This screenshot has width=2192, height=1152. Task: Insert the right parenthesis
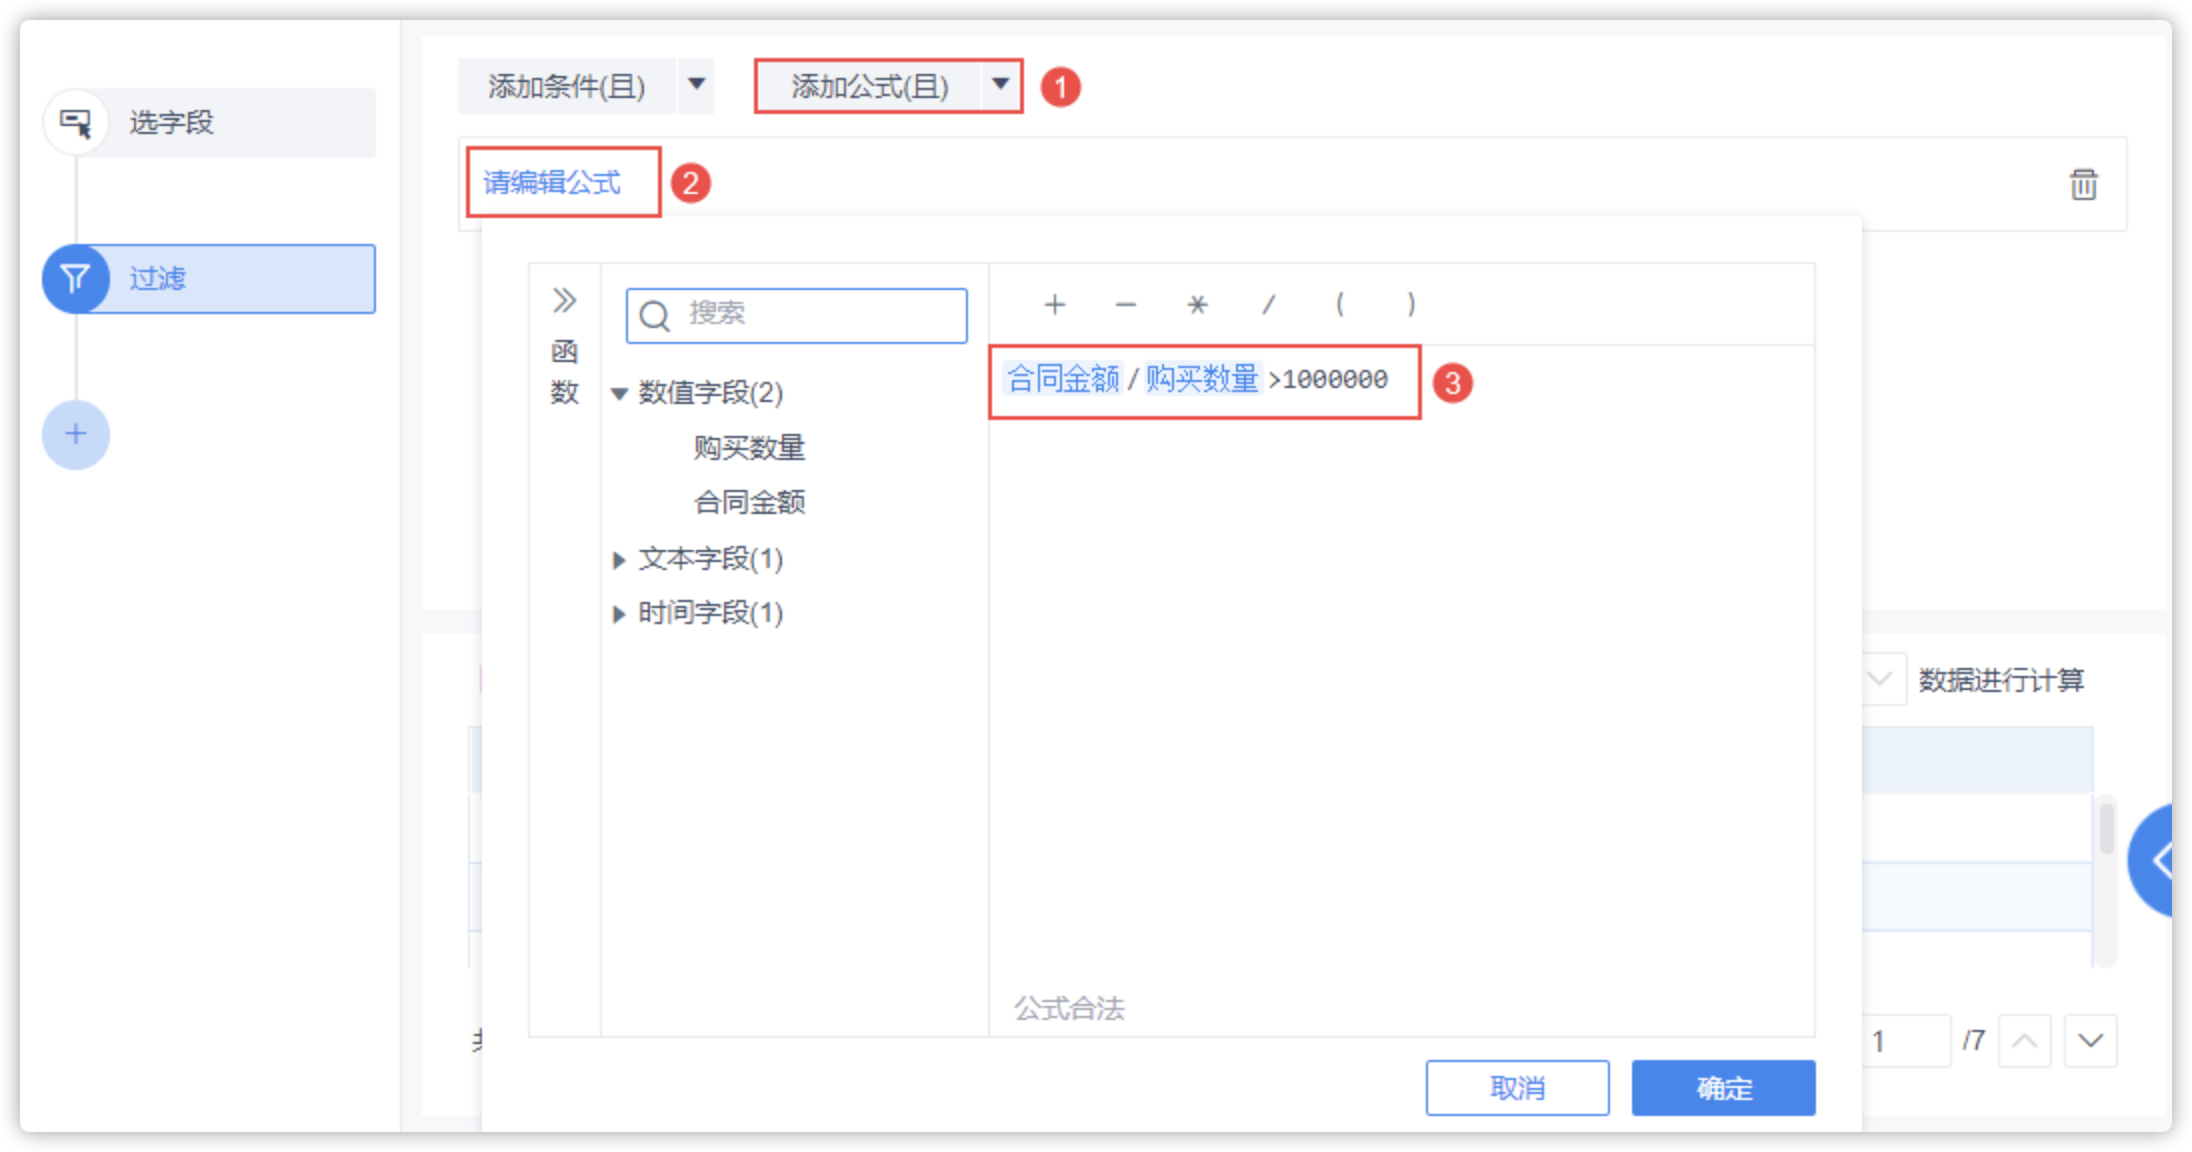click(x=1411, y=304)
